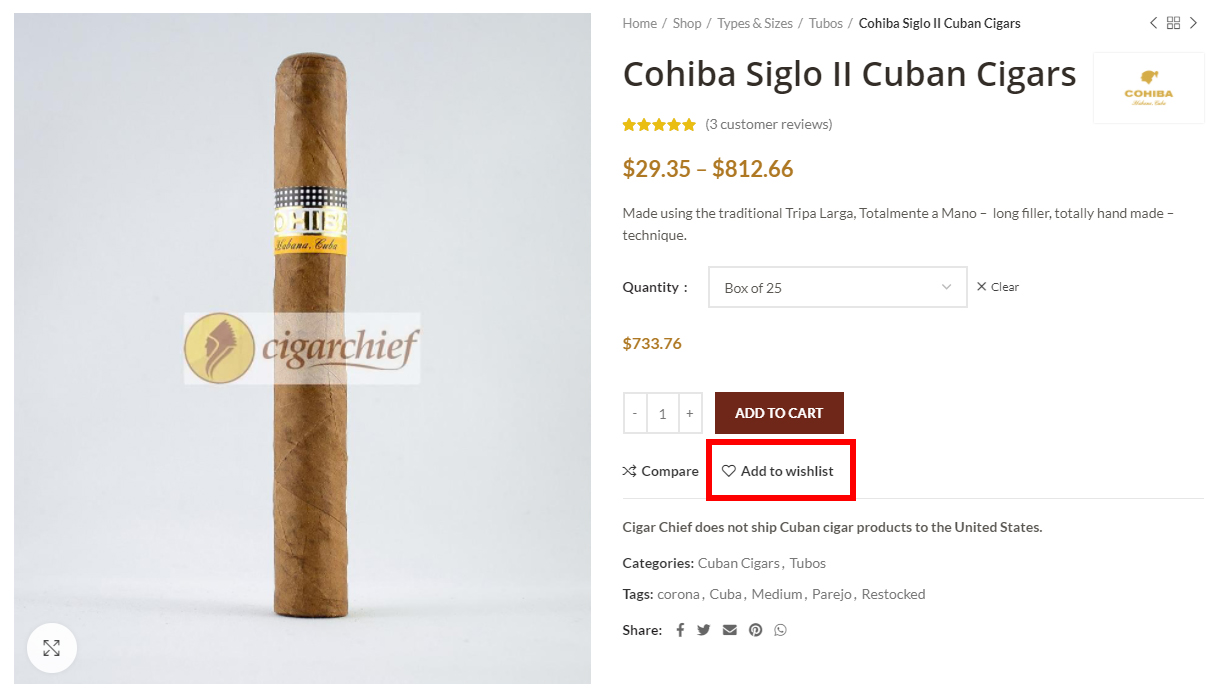Go to Tubos in the breadcrumb
Image resolution: width=1218 pixels, height=696 pixels.
coord(826,23)
